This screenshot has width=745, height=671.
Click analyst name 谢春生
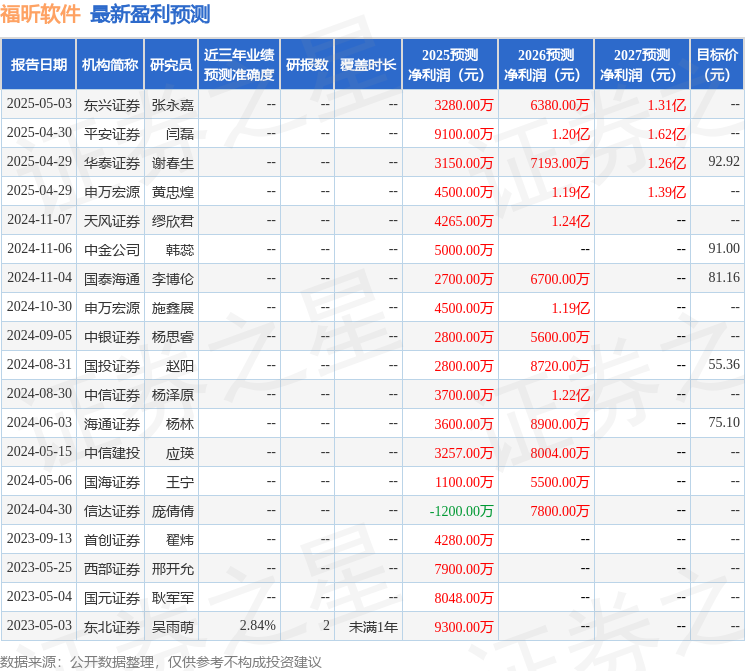(x=173, y=163)
